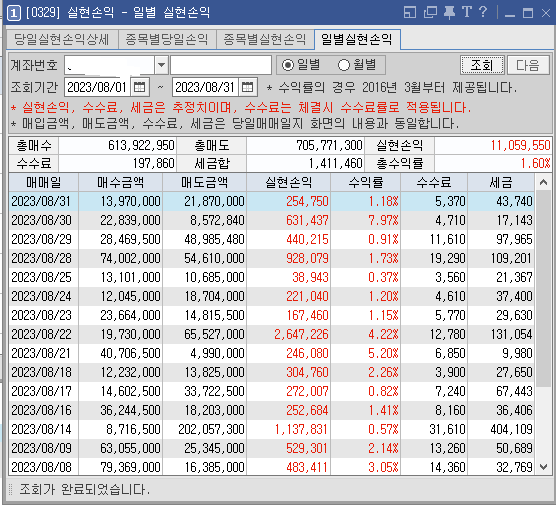Open font size settings with T icon
Image resolution: width=556 pixels, height=505 pixels.
click(x=467, y=12)
